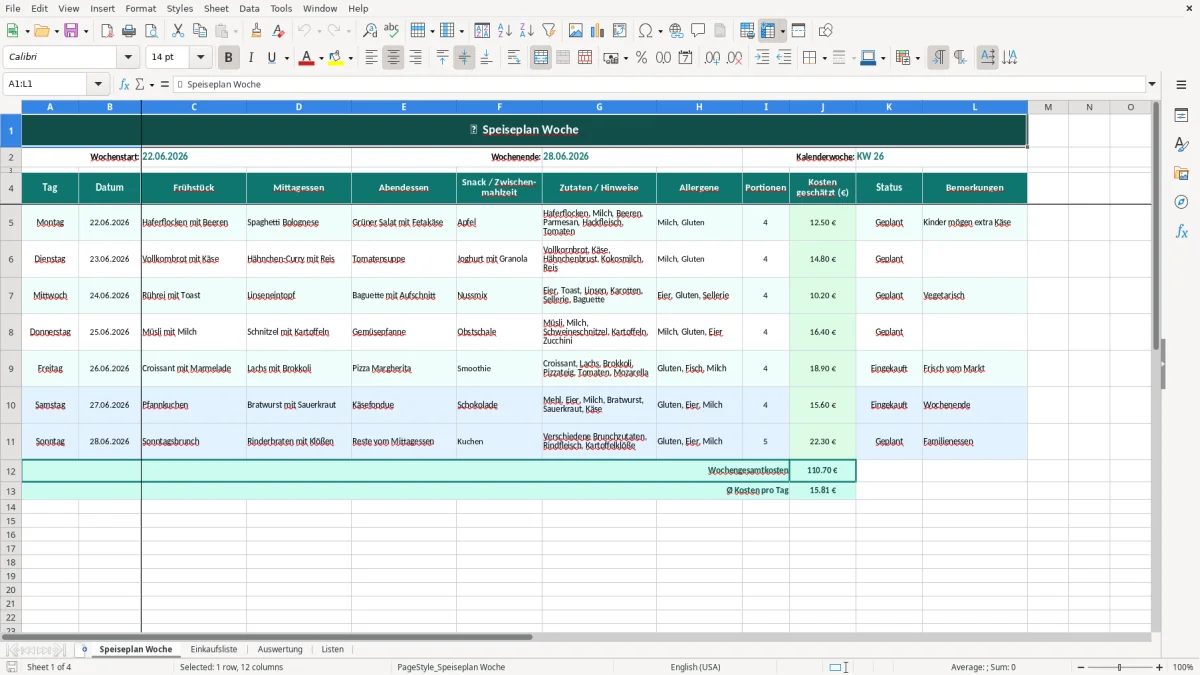This screenshot has width=1200, height=675.
Task: Open the Data menu
Action: (250, 8)
